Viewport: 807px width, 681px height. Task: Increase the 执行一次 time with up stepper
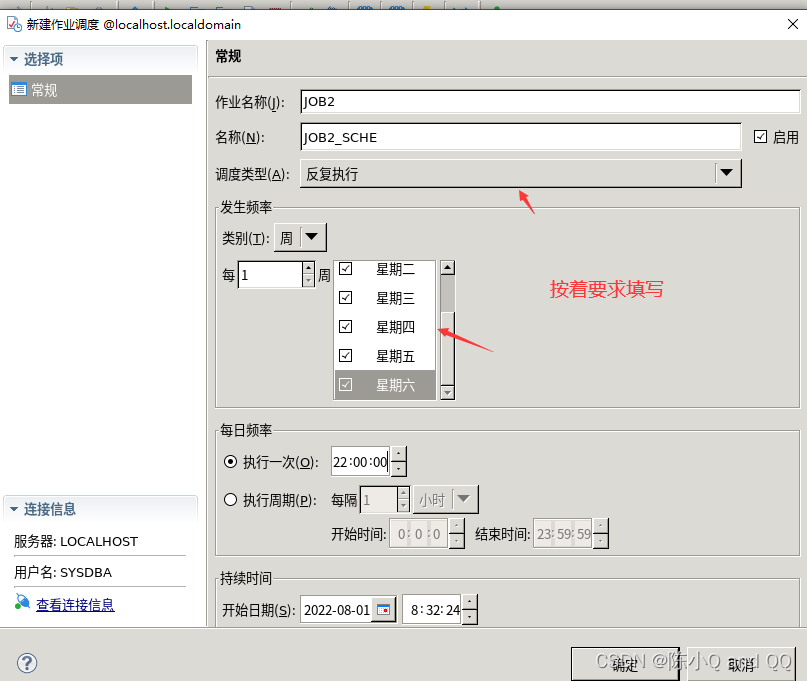[x=398, y=455]
